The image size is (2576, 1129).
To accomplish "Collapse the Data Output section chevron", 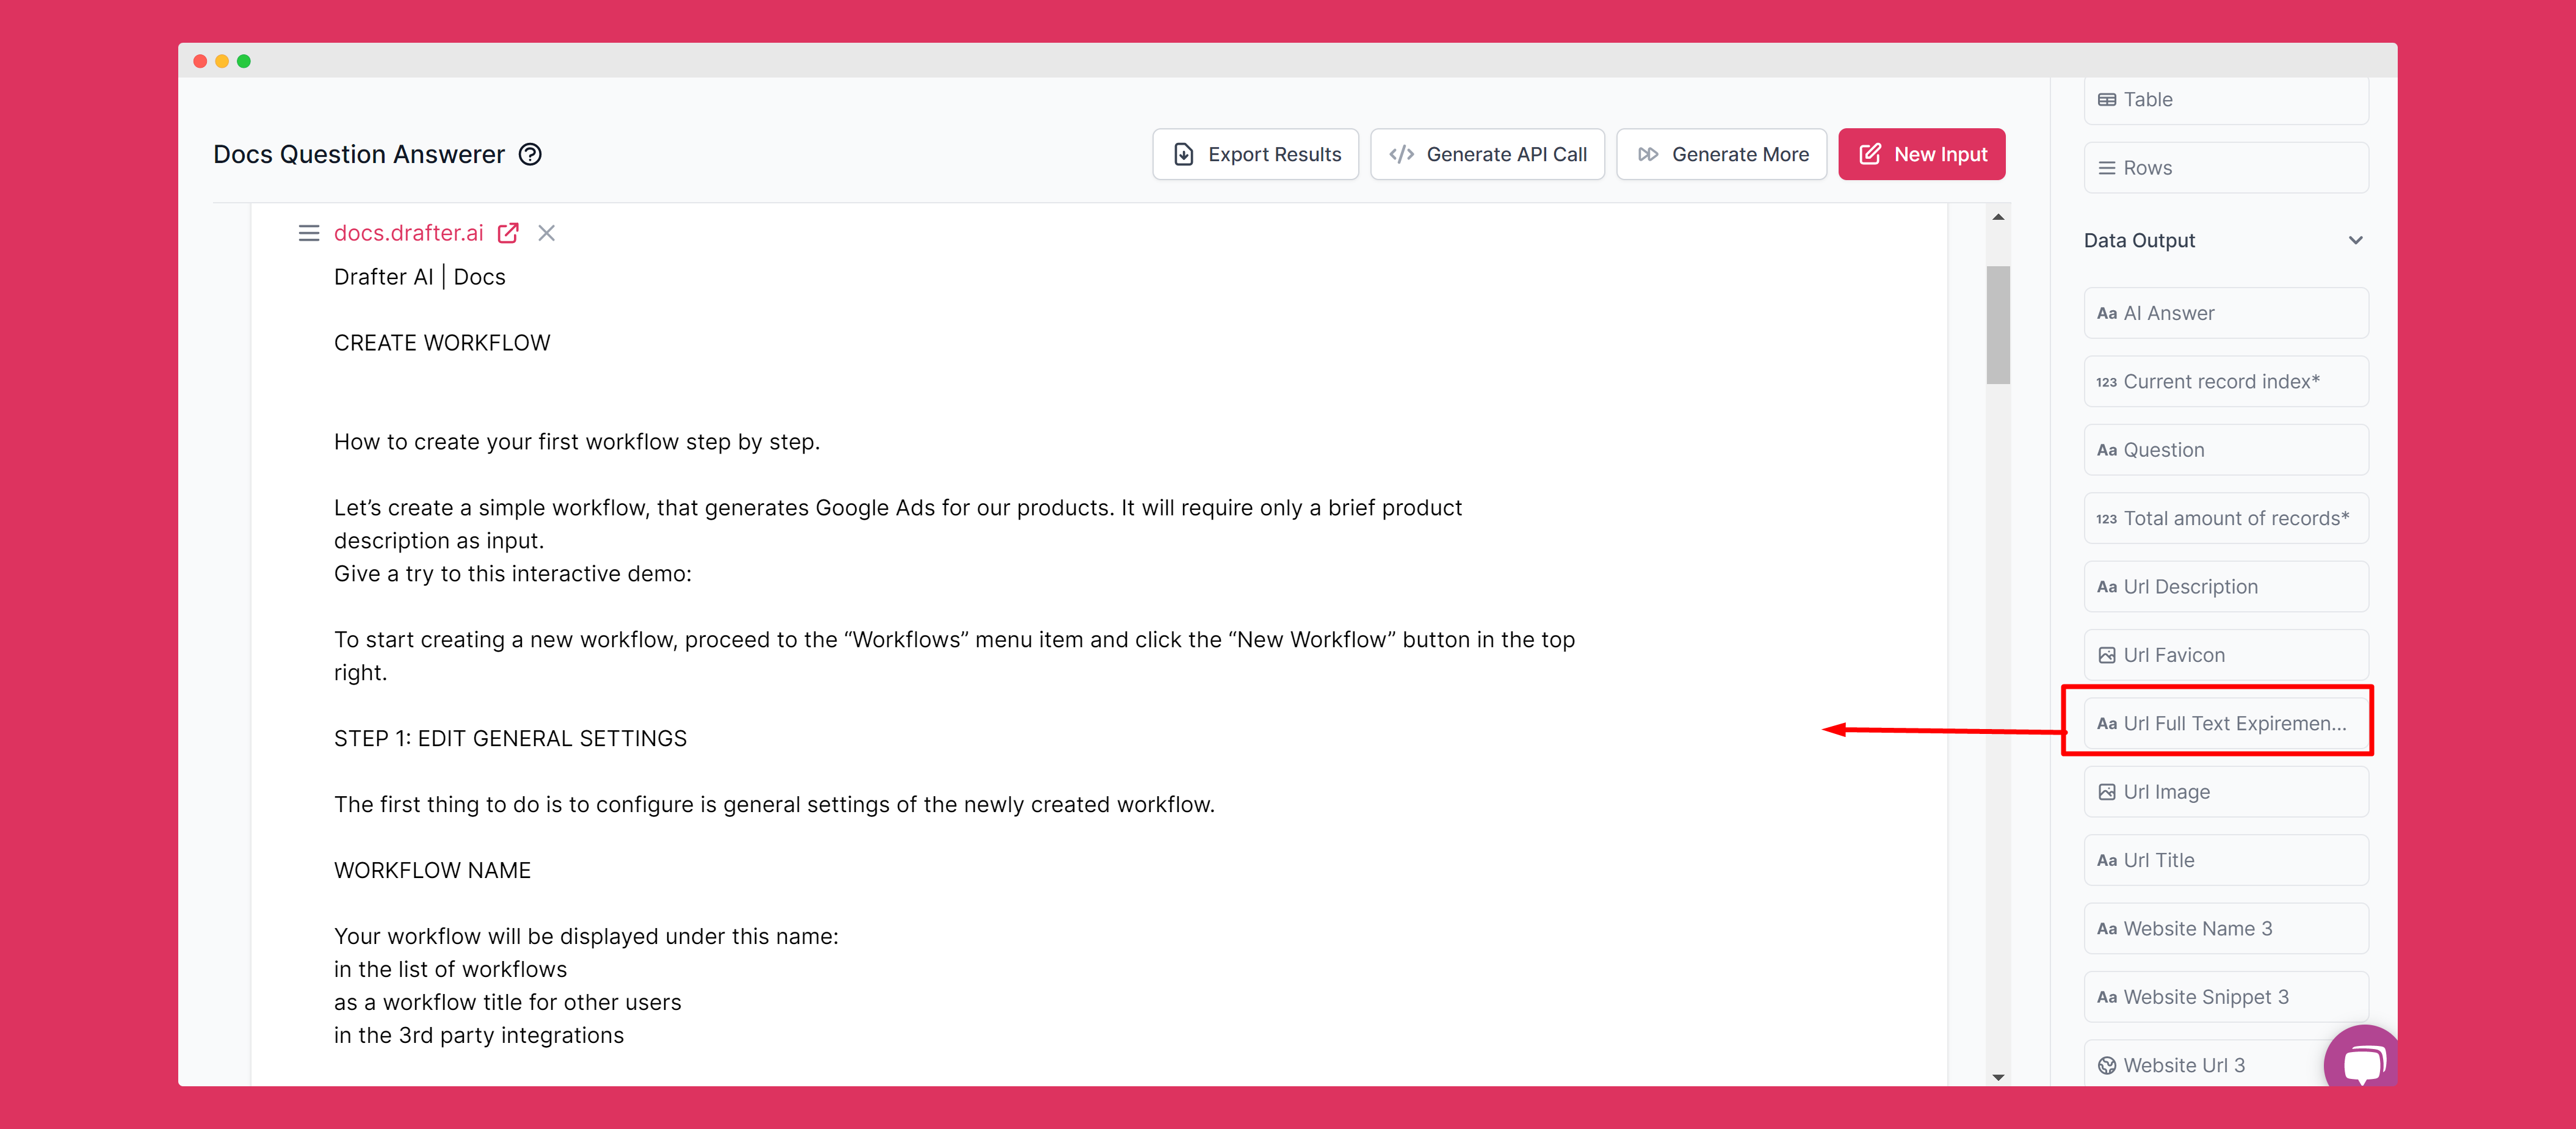I will (2355, 240).
